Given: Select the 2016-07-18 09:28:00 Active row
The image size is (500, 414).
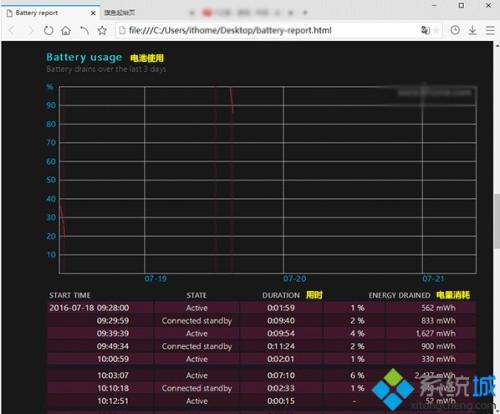Looking at the screenshot, I should tap(262, 308).
